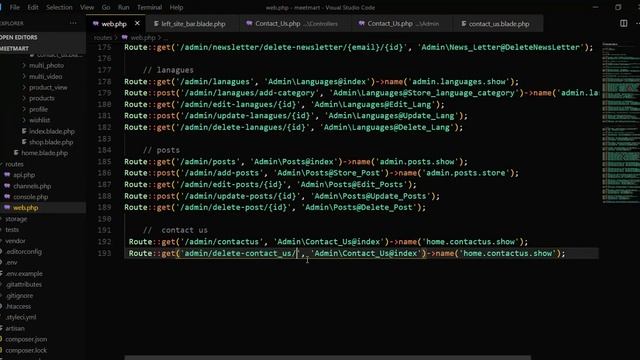Open index.blade.php in explorer
The image size is (640, 360).
51,131
